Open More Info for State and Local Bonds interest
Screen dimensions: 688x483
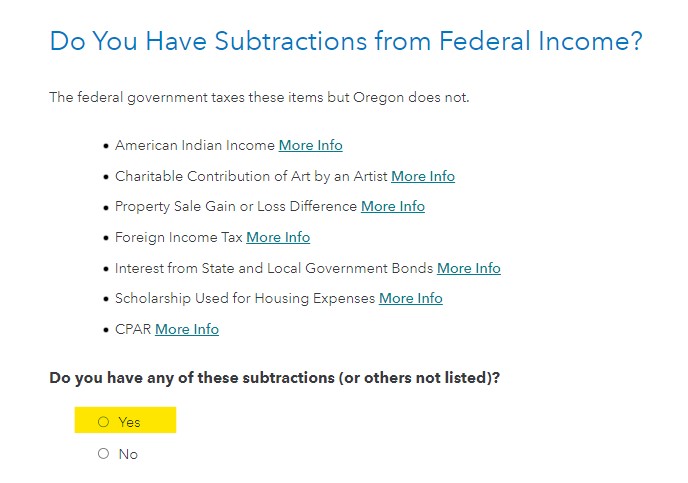tap(469, 268)
